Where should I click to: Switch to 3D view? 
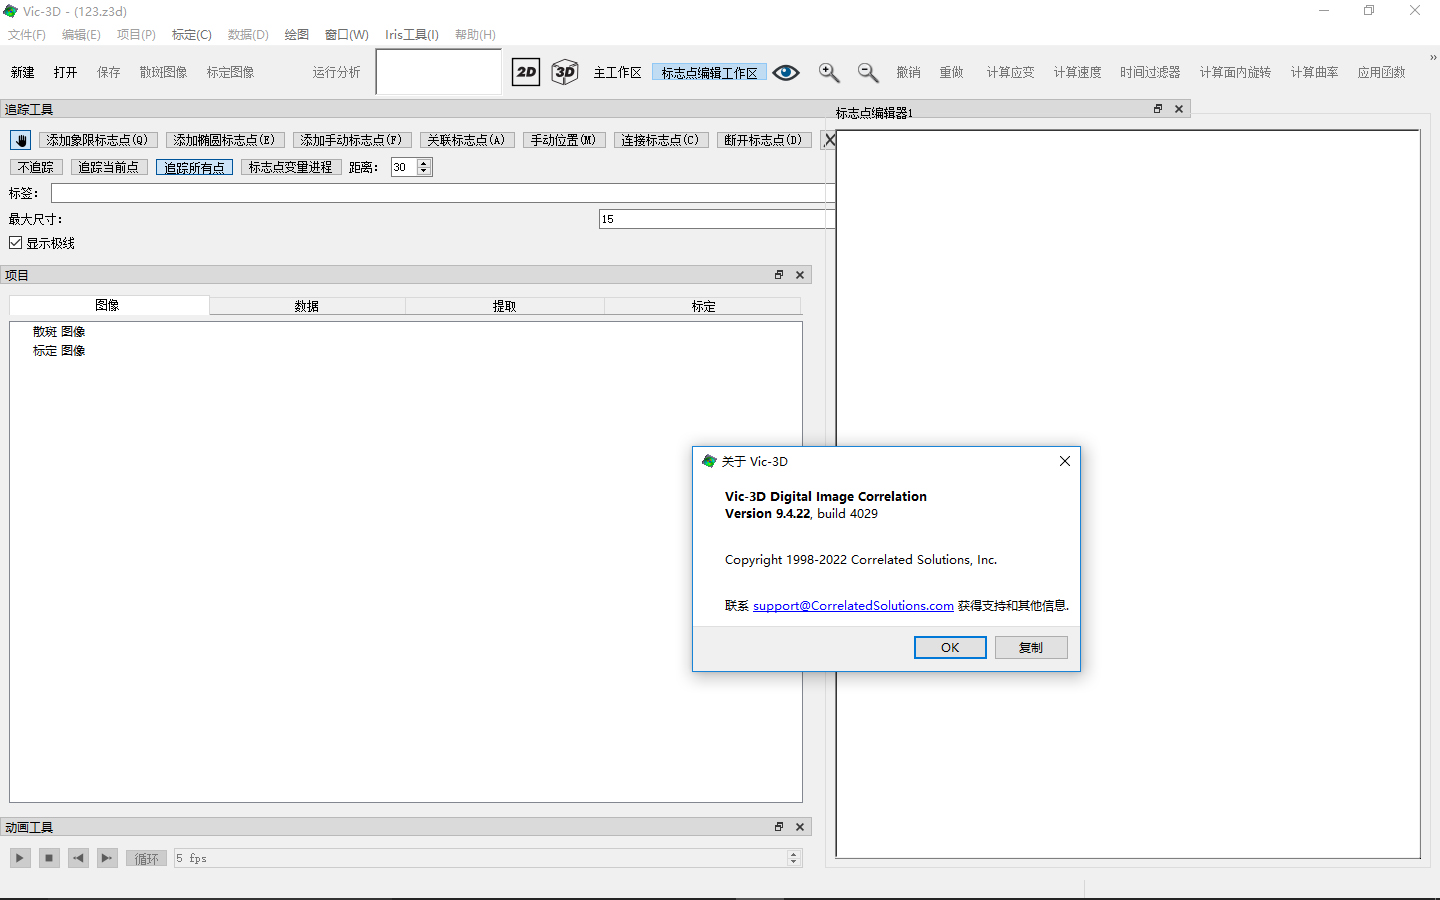[x=565, y=72]
